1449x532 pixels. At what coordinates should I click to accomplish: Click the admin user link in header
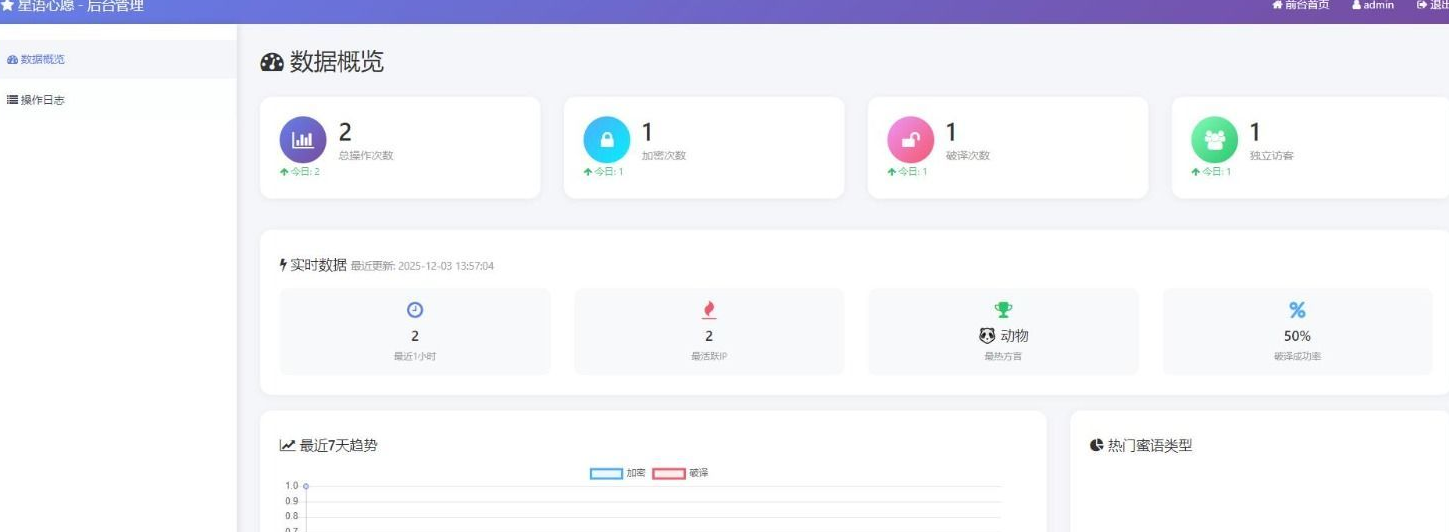[1373, 5]
